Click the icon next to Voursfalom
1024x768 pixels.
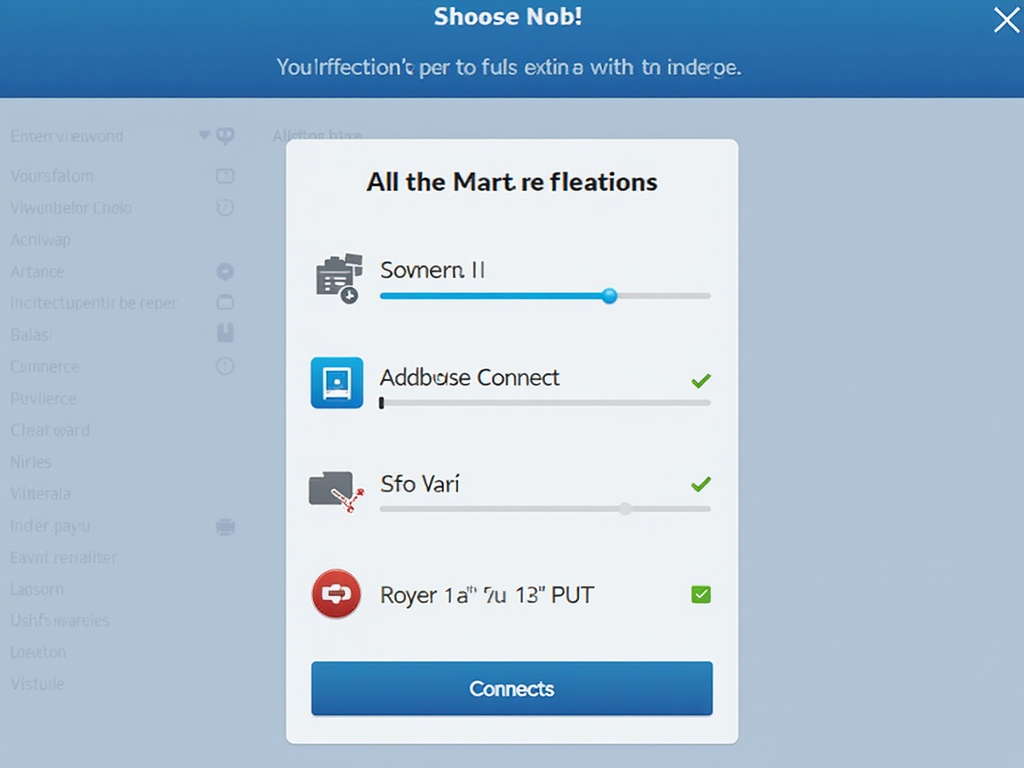[x=225, y=176]
